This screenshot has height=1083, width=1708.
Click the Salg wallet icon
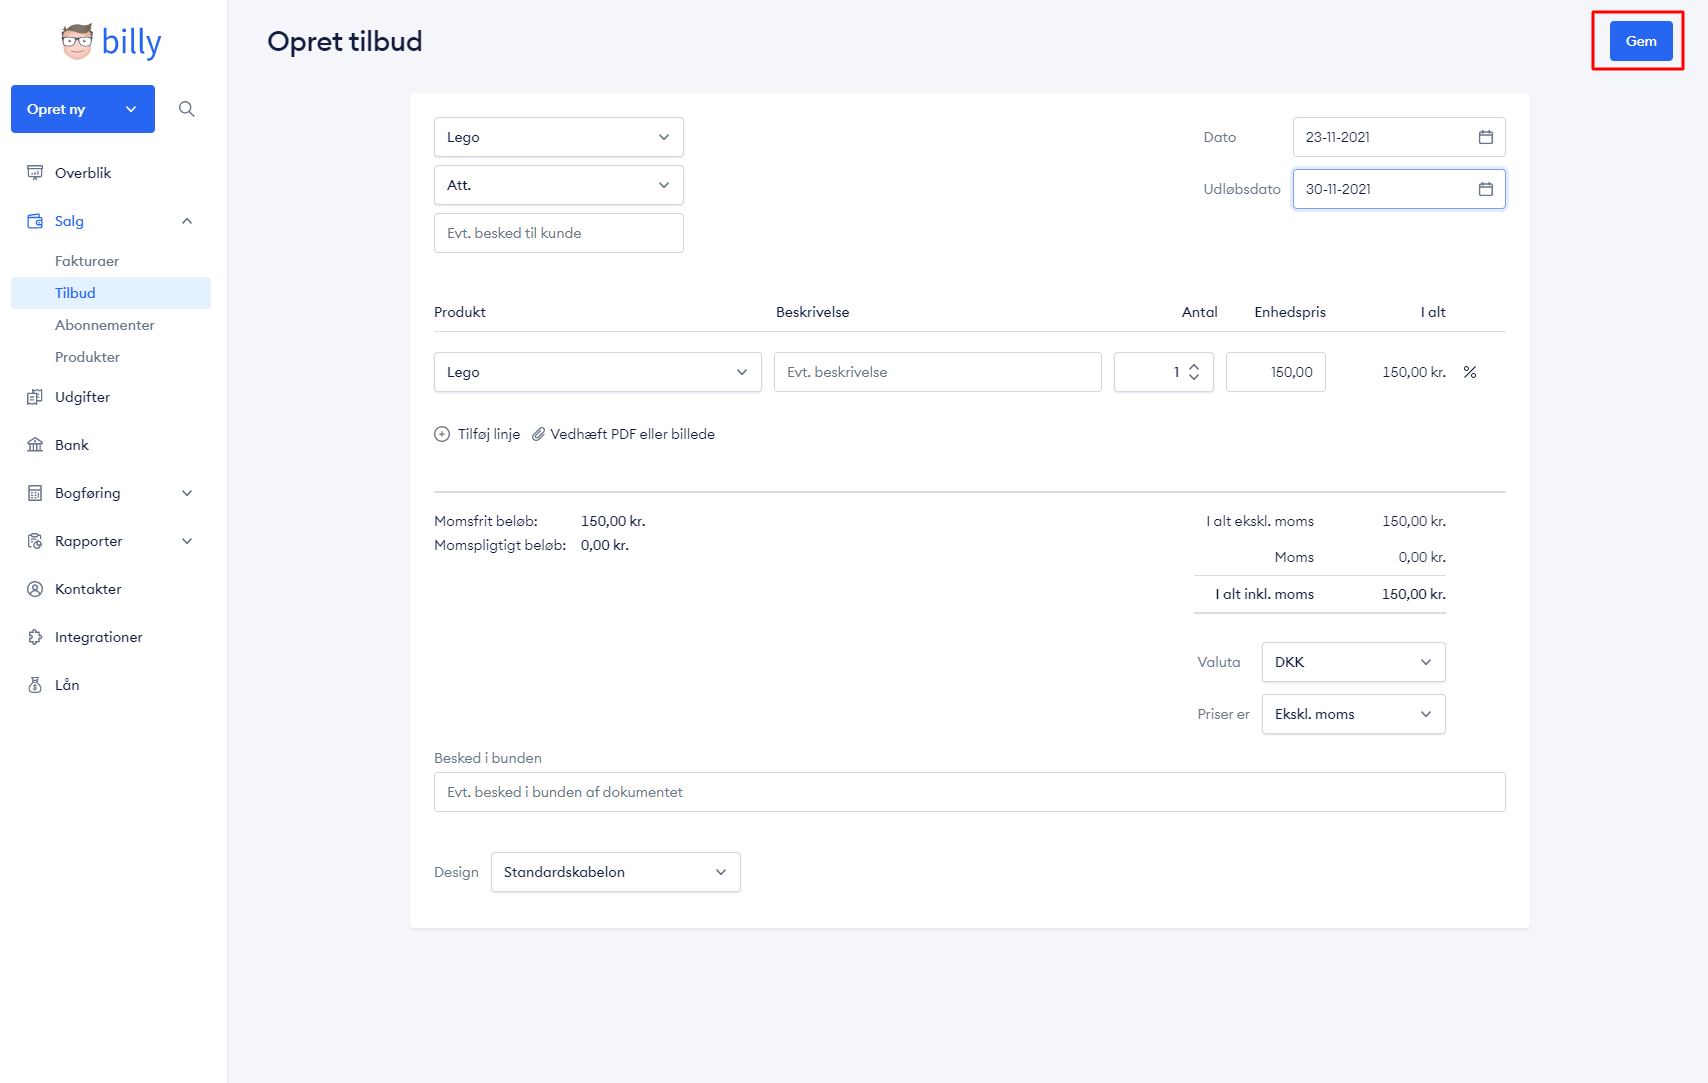click(x=35, y=221)
